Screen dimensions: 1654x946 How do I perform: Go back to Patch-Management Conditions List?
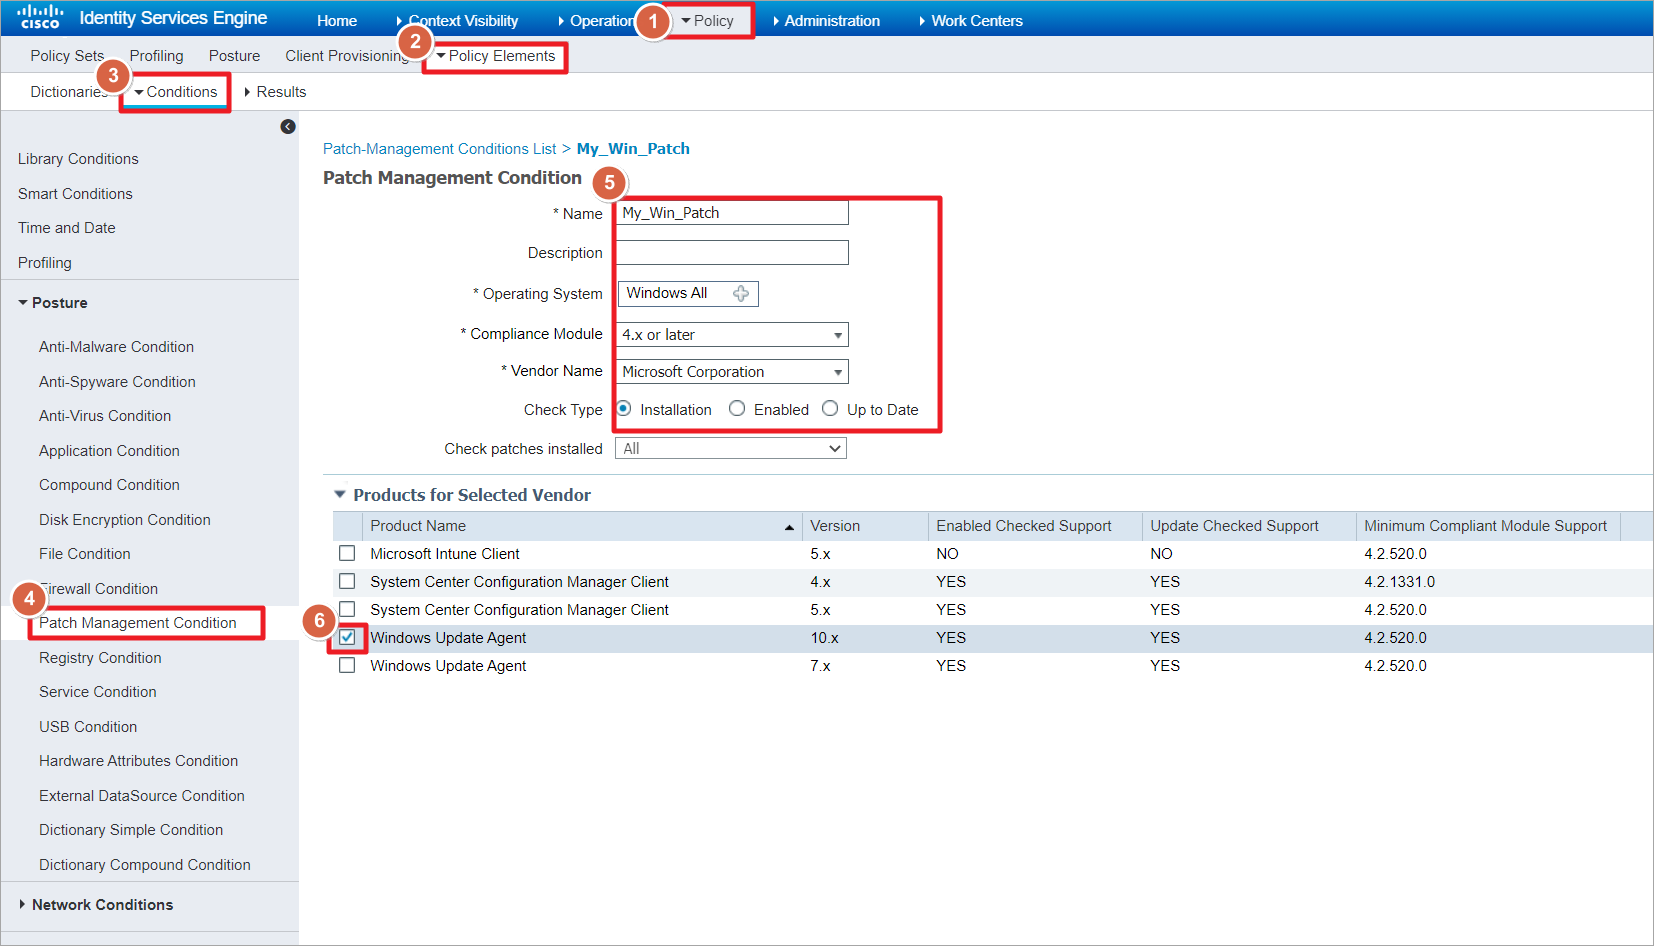(x=439, y=149)
